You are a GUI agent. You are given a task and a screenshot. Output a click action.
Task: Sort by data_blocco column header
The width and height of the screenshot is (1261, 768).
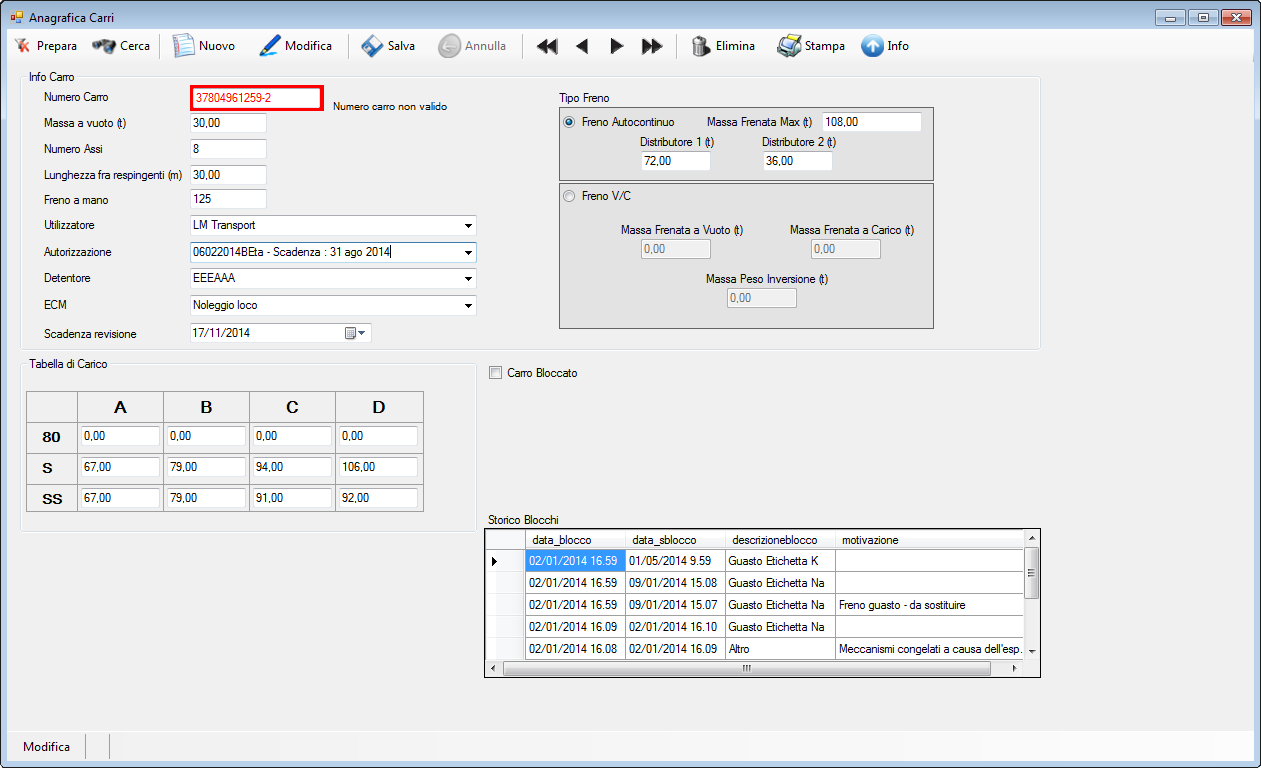point(575,540)
